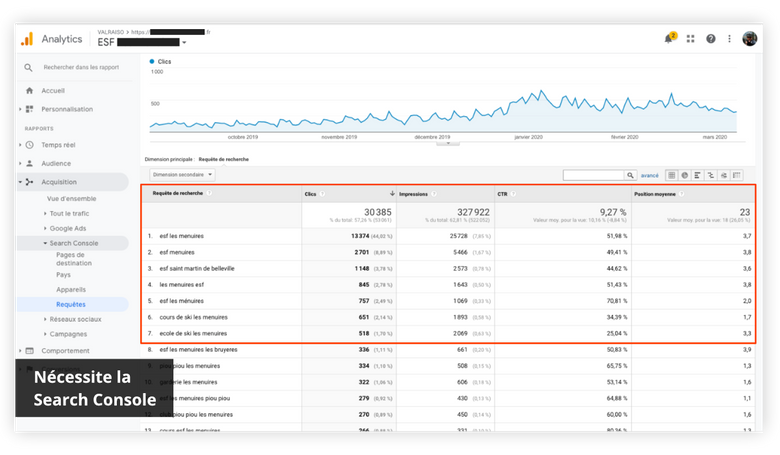The width and height of the screenshot is (780, 455).
Task: Click the Comportement window icon
Action: 29,351
